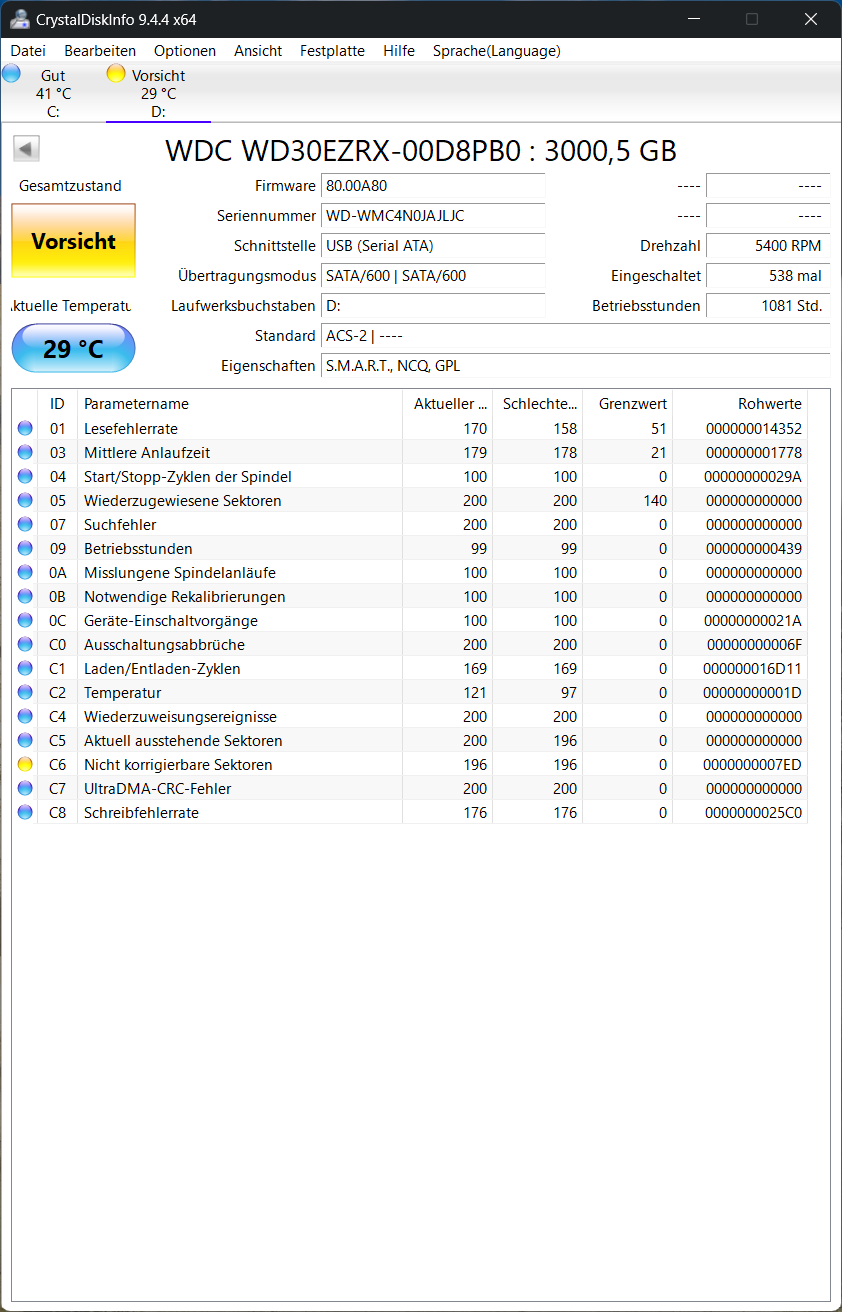Open the Sprache(Language) menu
The height and width of the screenshot is (1312, 842).
click(x=497, y=51)
